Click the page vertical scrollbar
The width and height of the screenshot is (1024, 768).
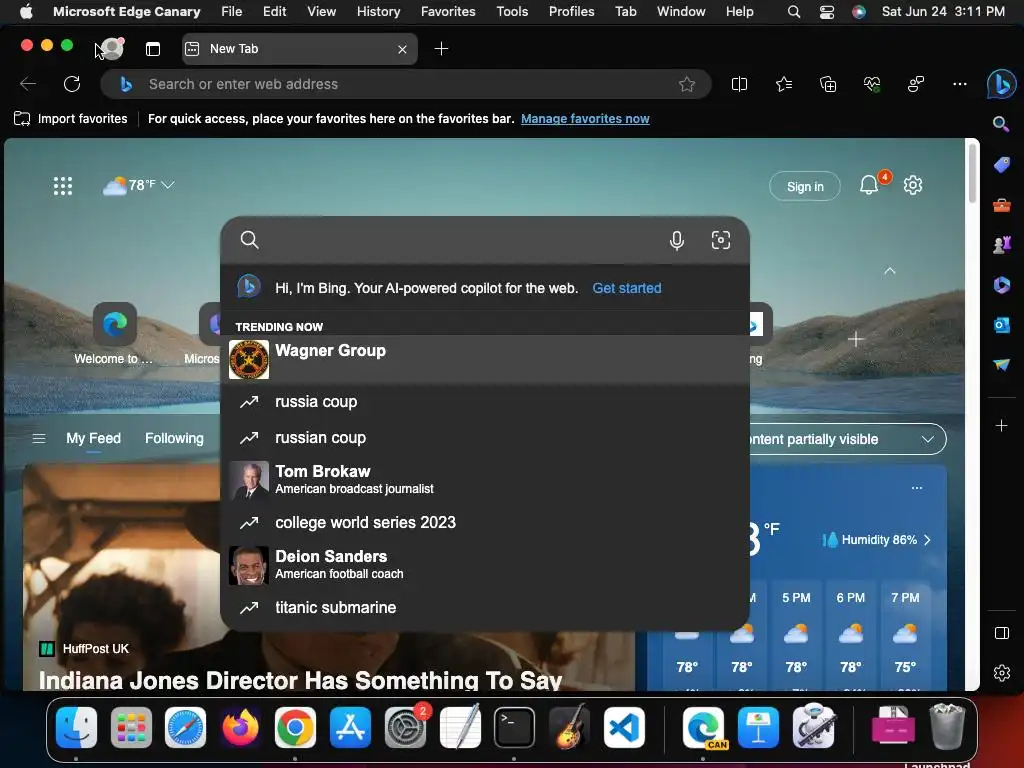(972, 173)
